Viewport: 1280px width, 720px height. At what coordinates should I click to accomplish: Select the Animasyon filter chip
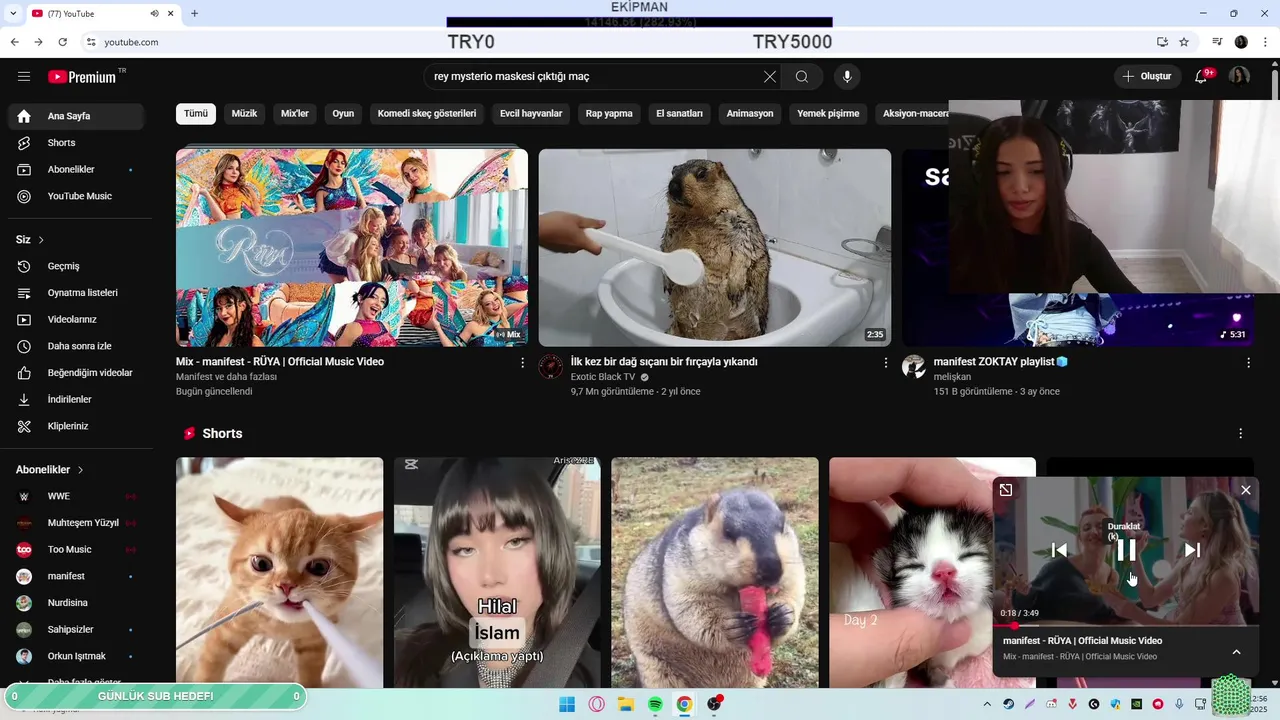(x=750, y=114)
